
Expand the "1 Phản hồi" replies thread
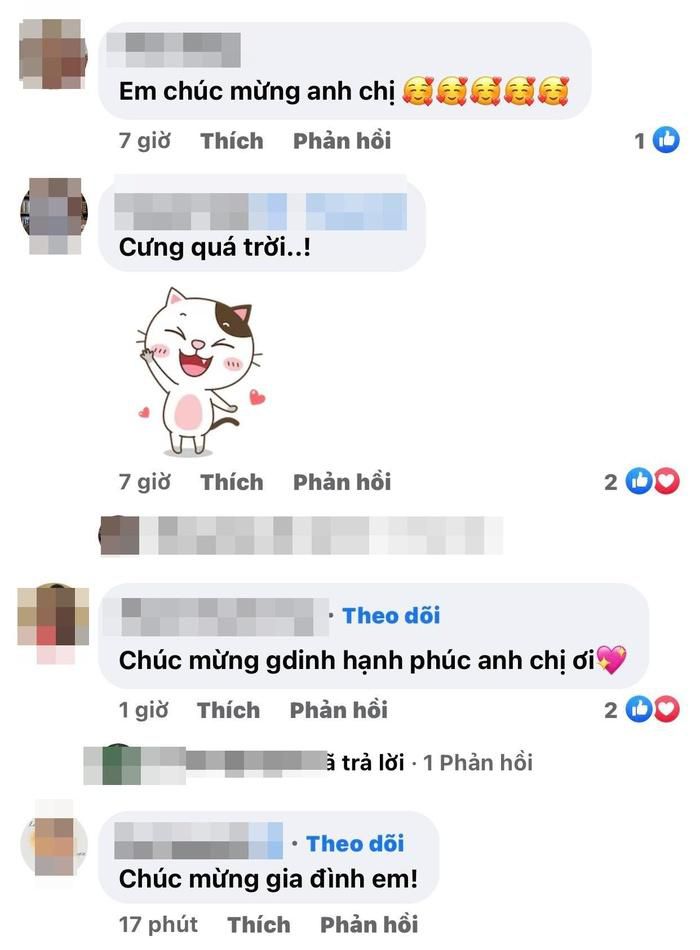tap(478, 763)
